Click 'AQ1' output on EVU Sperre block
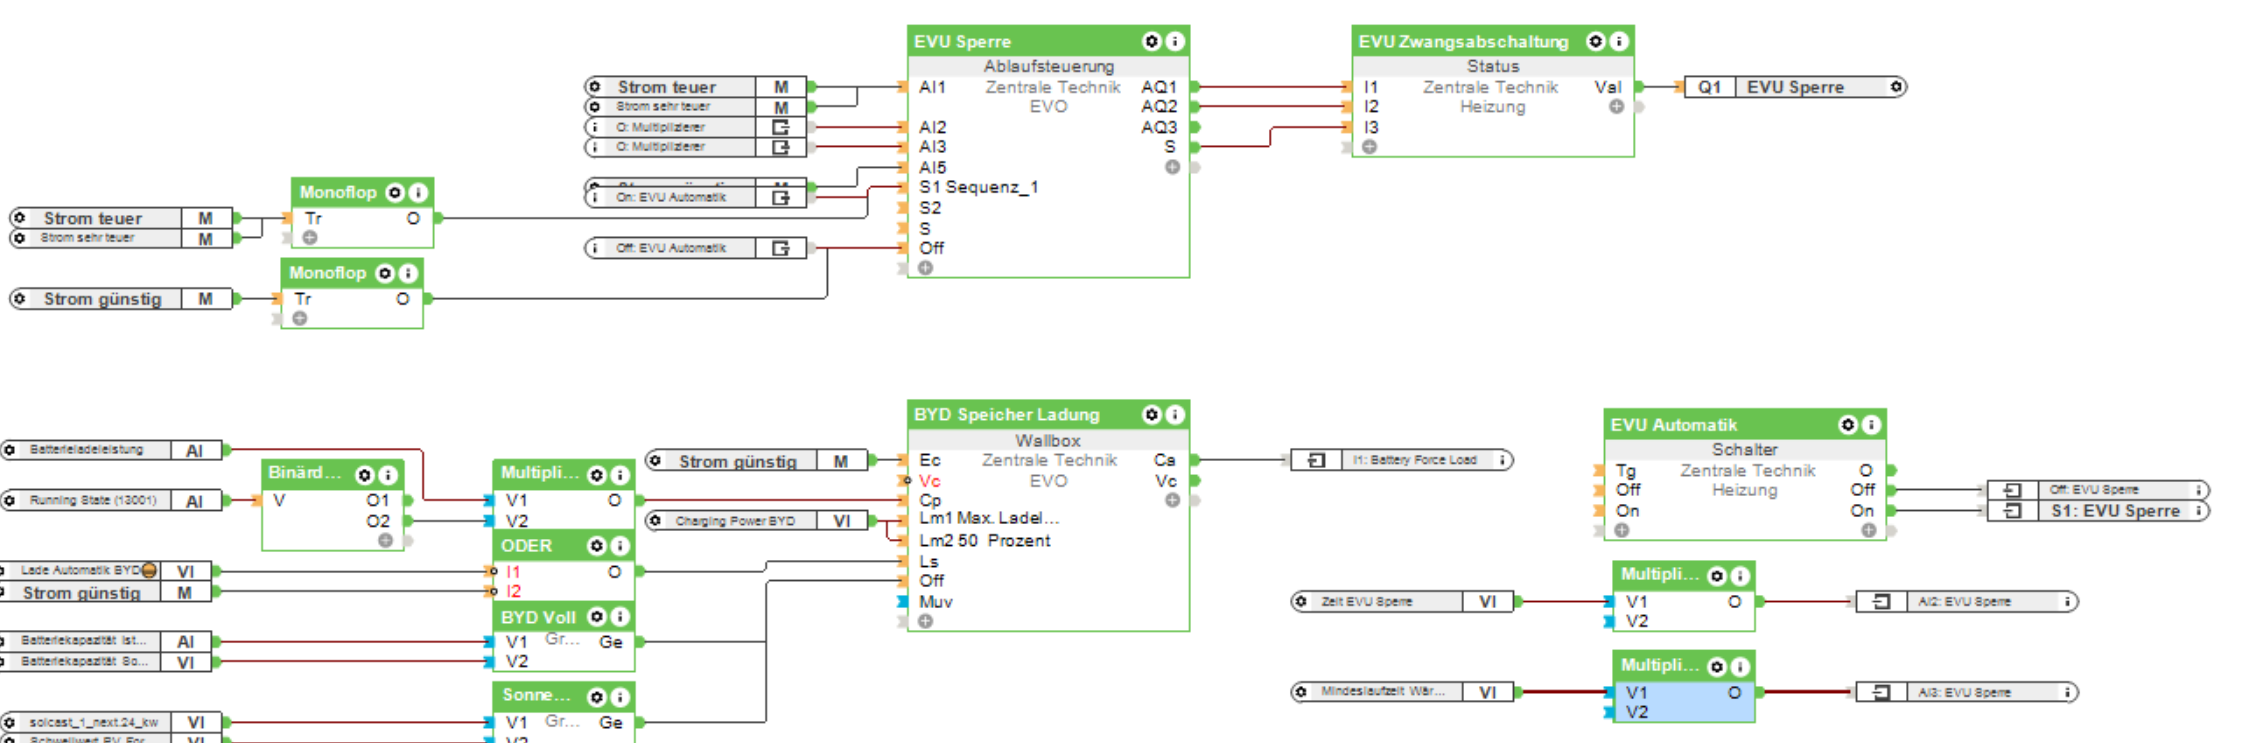Viewport: 2247px width, 743px height. (x=1159, y=87)
